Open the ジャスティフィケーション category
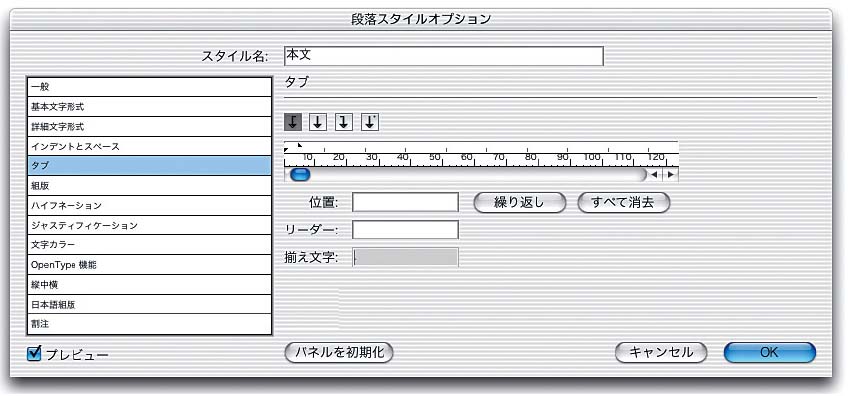Viewport: 849px width, 396px height. coord(149,225)
